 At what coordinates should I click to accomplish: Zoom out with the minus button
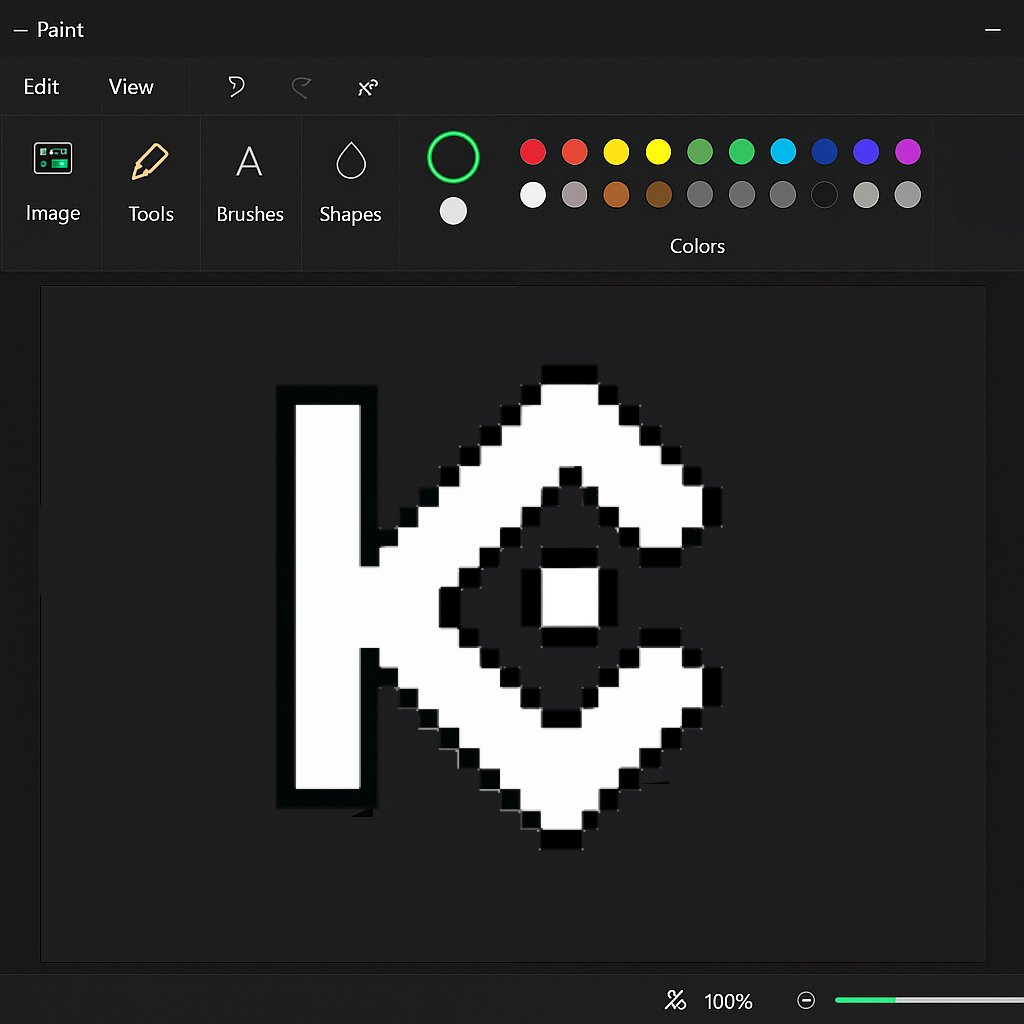point(806,1000)
